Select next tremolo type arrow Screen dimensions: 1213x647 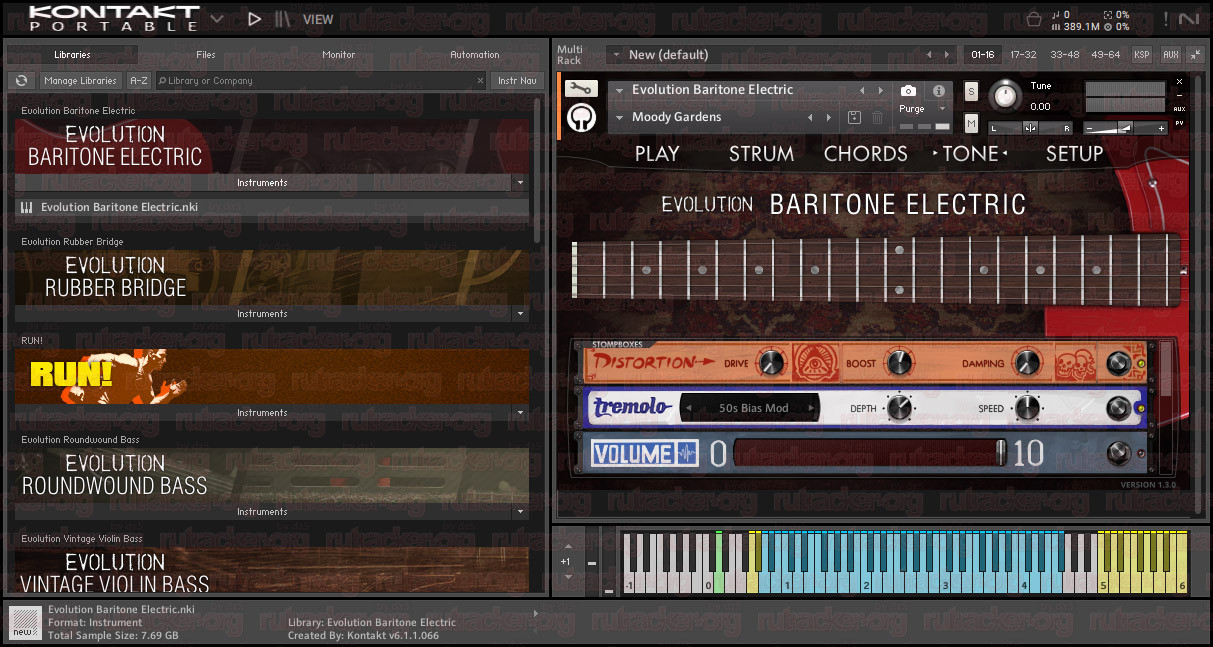(x=812, y=408)
